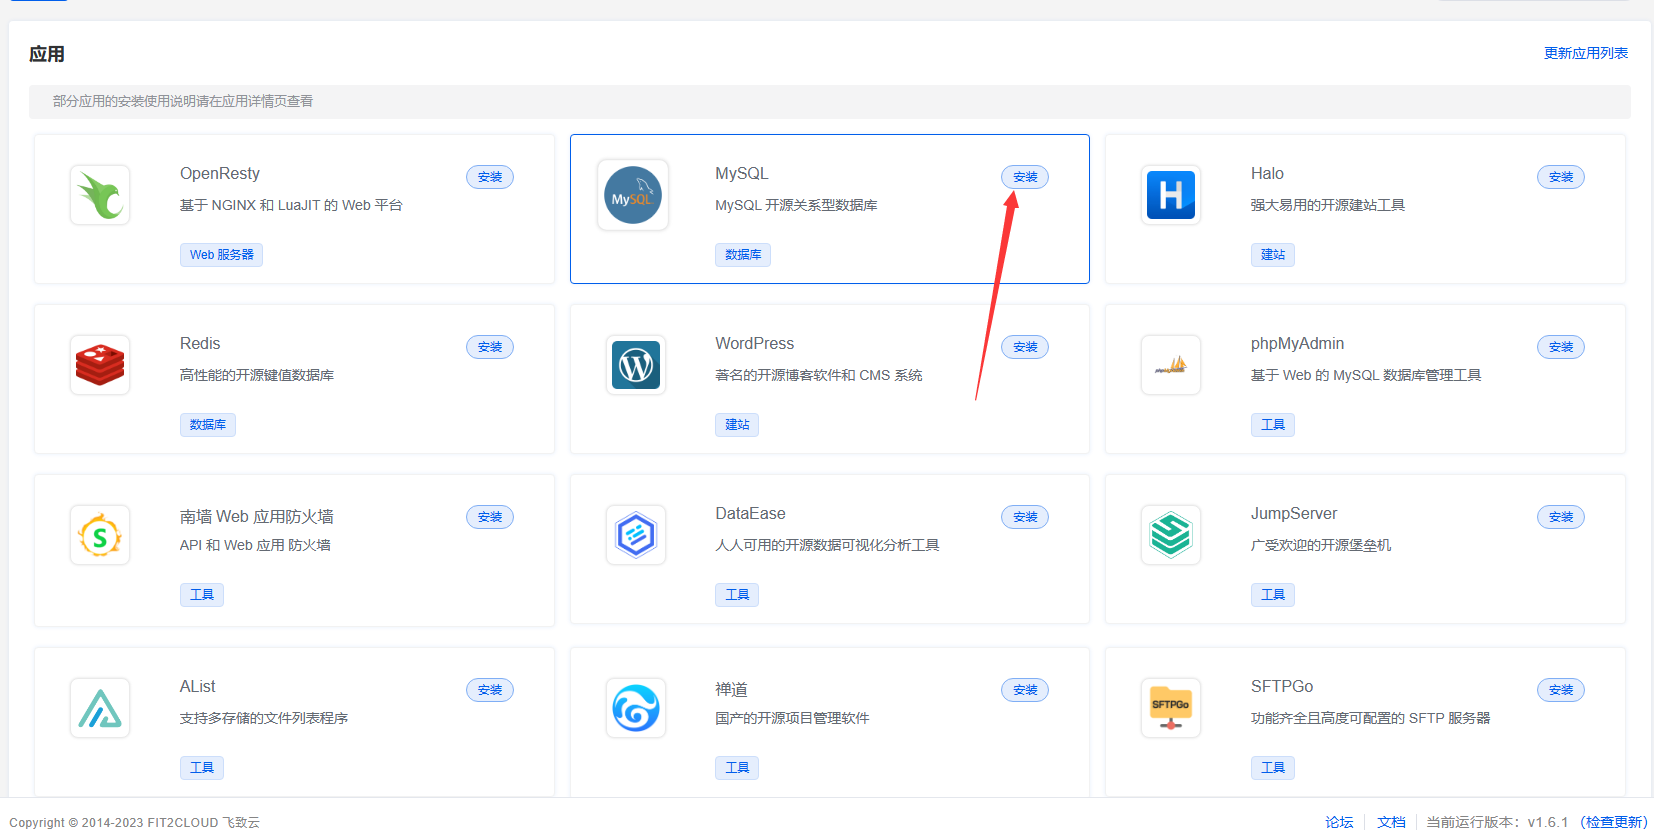The height and width of the screenshot is (830, 1654).
Task: Install the OpenResty application
Action: 490,177
